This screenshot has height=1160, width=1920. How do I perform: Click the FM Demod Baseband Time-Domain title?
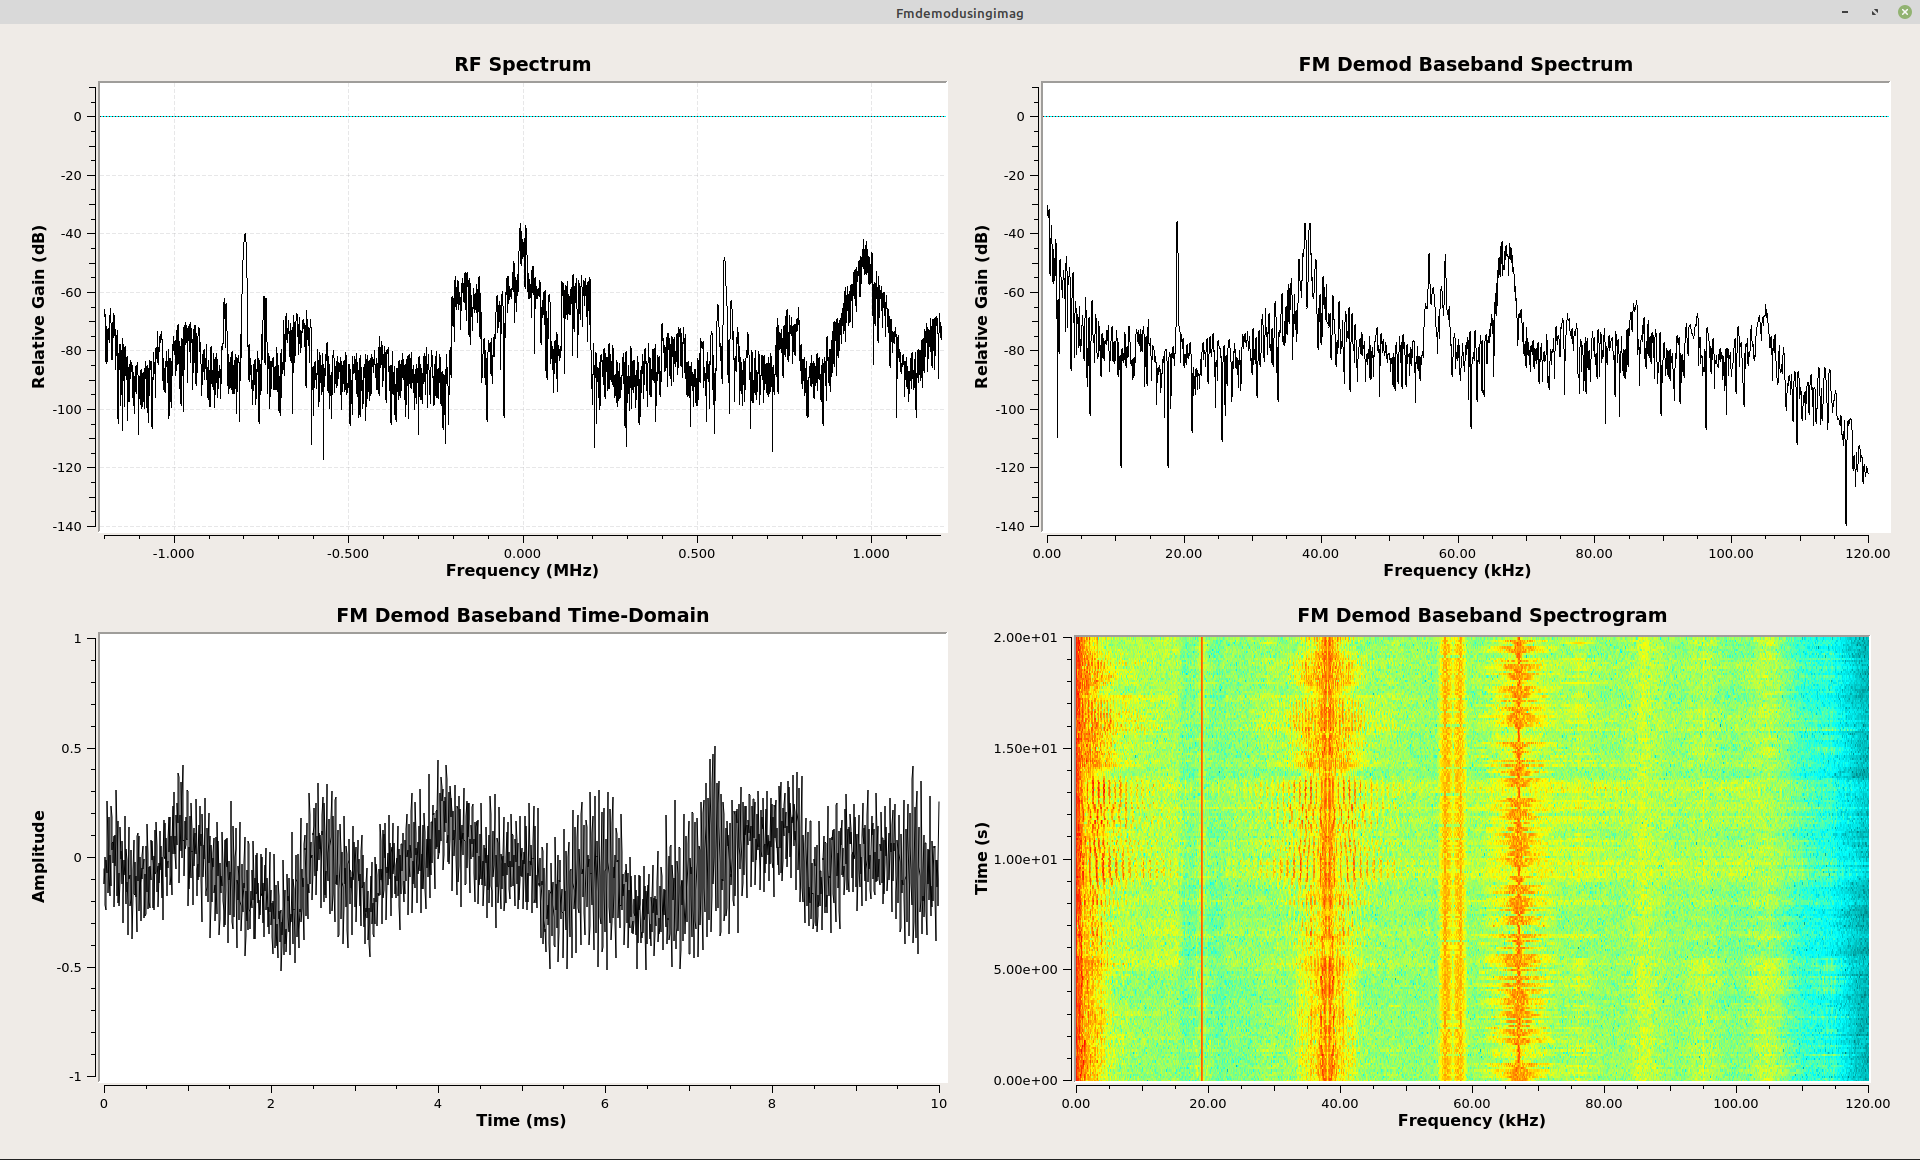tap(522, 615)
